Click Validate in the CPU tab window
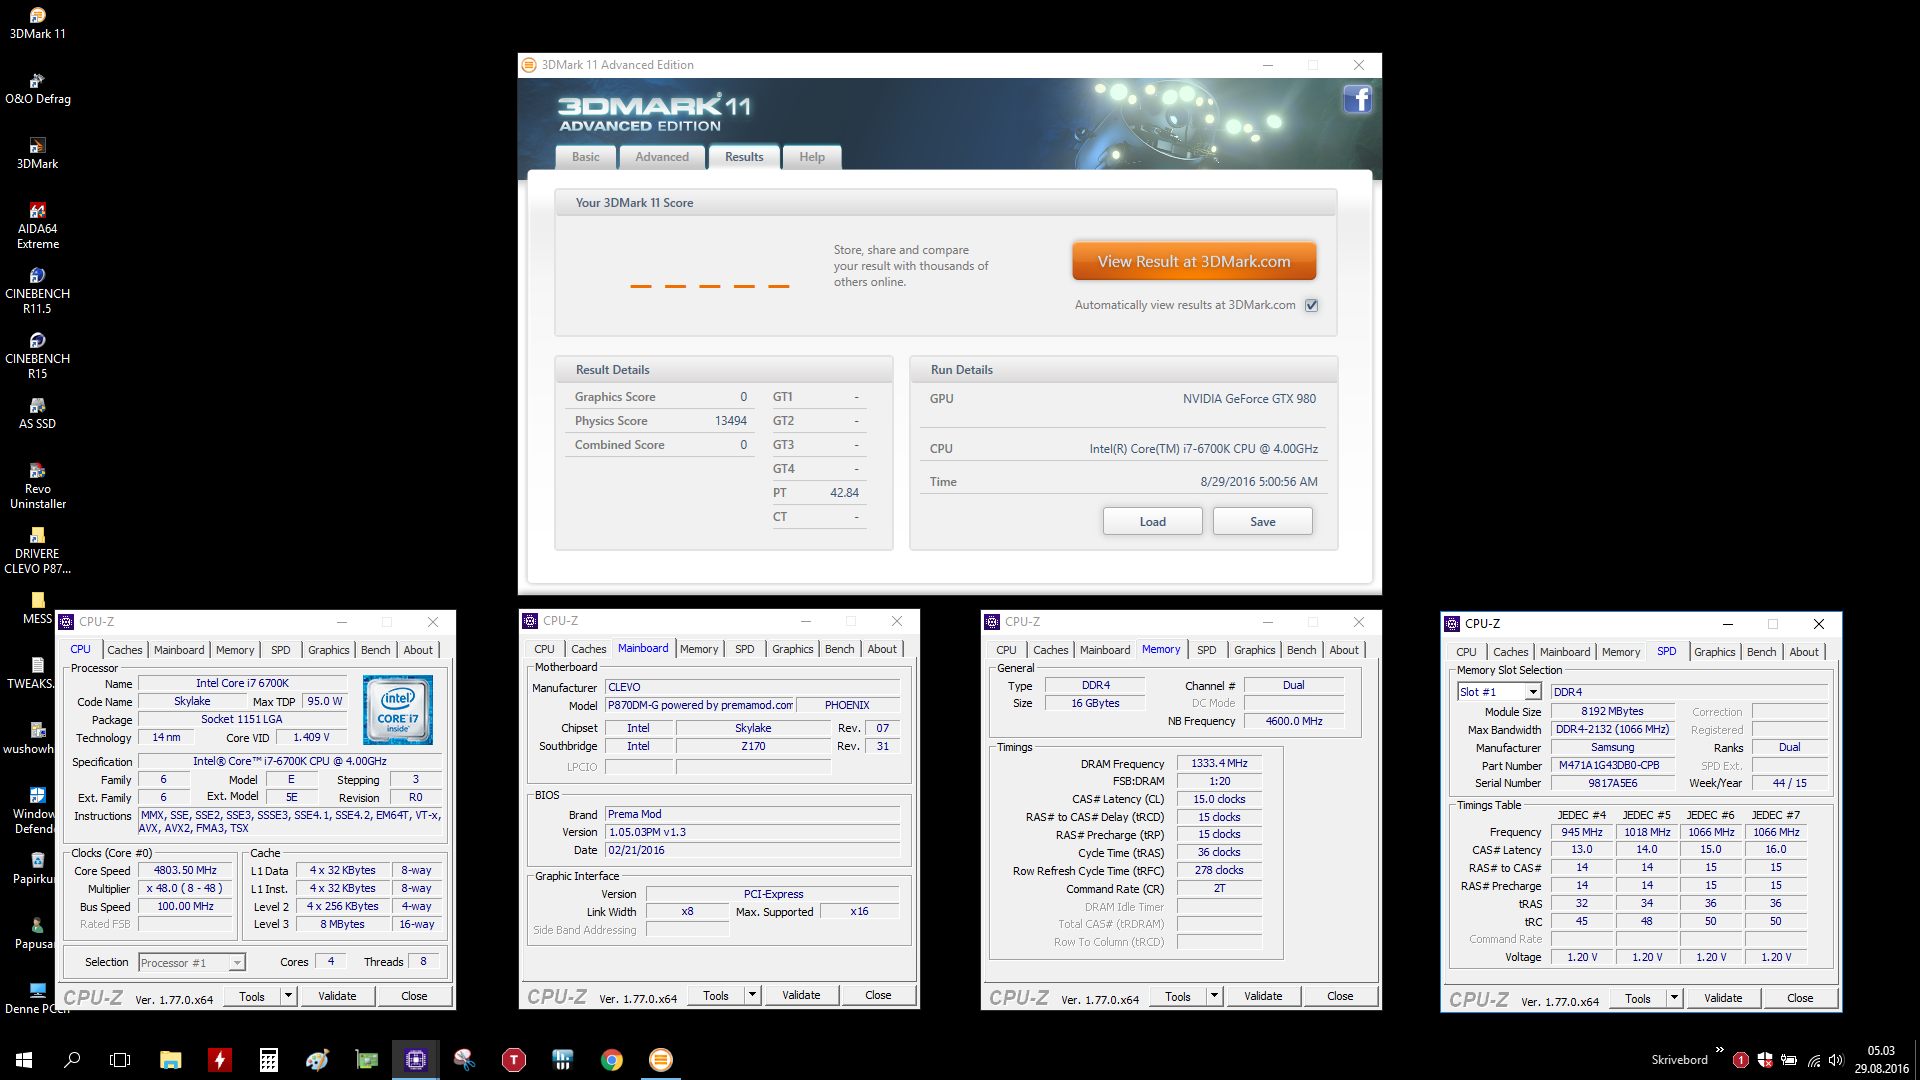This screenshot has height=1080, width=1920. point(337,996)
